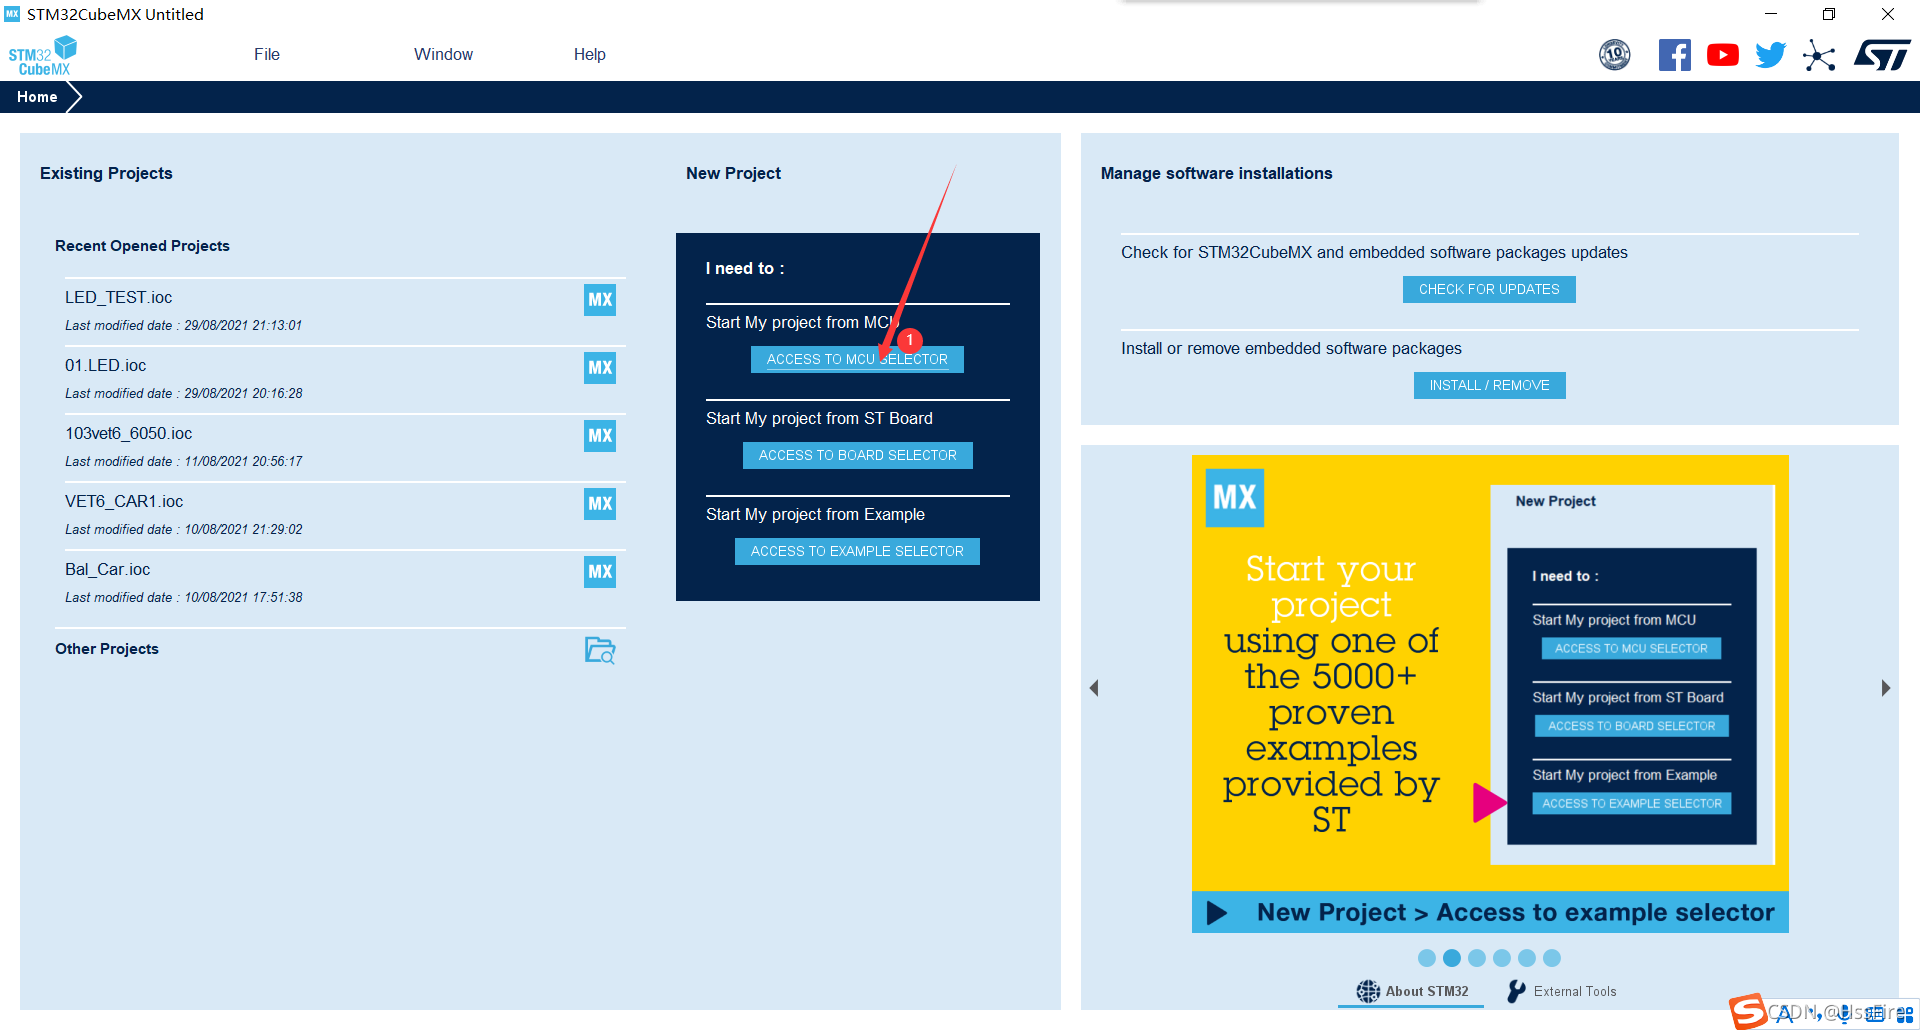Select the LED_TEST.ioc project name
The image size is (1920, 1030).
pos(118,297)
